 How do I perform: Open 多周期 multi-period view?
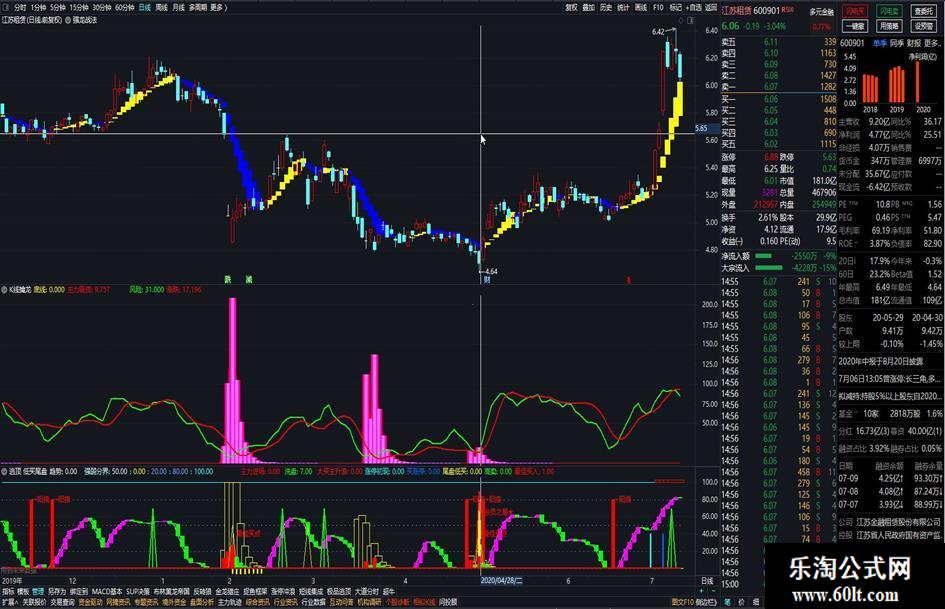(x=198, y=7)
